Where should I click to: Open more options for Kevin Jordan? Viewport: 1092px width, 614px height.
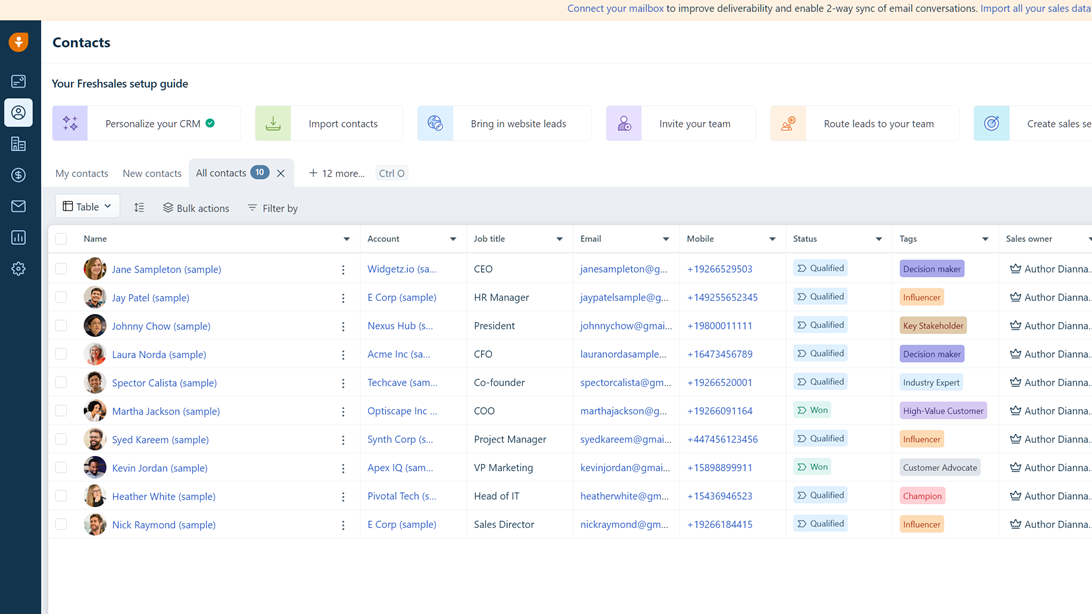click(343, 469)
